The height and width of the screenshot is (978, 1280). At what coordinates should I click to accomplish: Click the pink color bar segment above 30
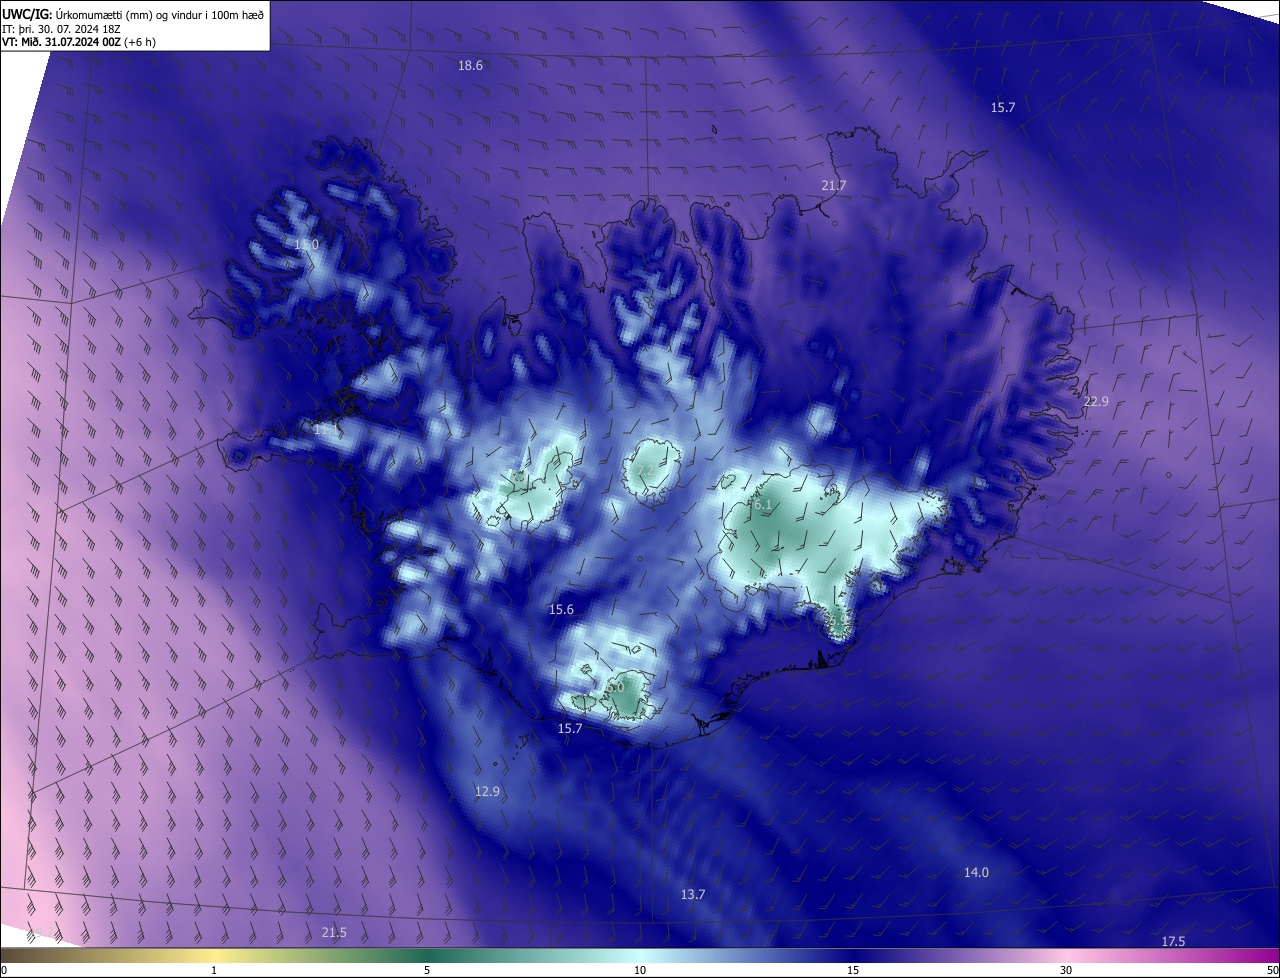pos(1066,956)
